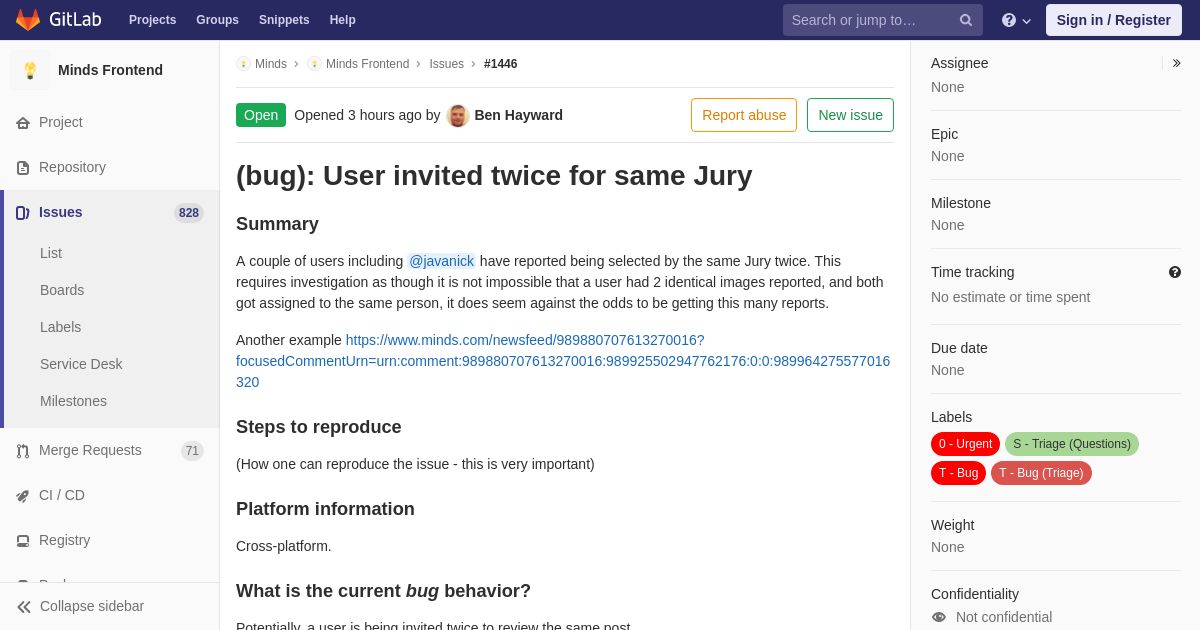Screen dimensions: 1200x630
Task: Click the Merge Requests count badge 71
Action: [x=192, y=451]
